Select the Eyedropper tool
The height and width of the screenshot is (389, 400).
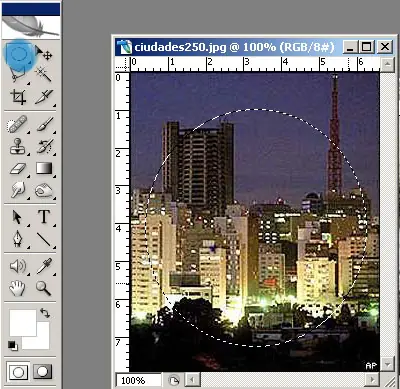[x=45, y=266]
